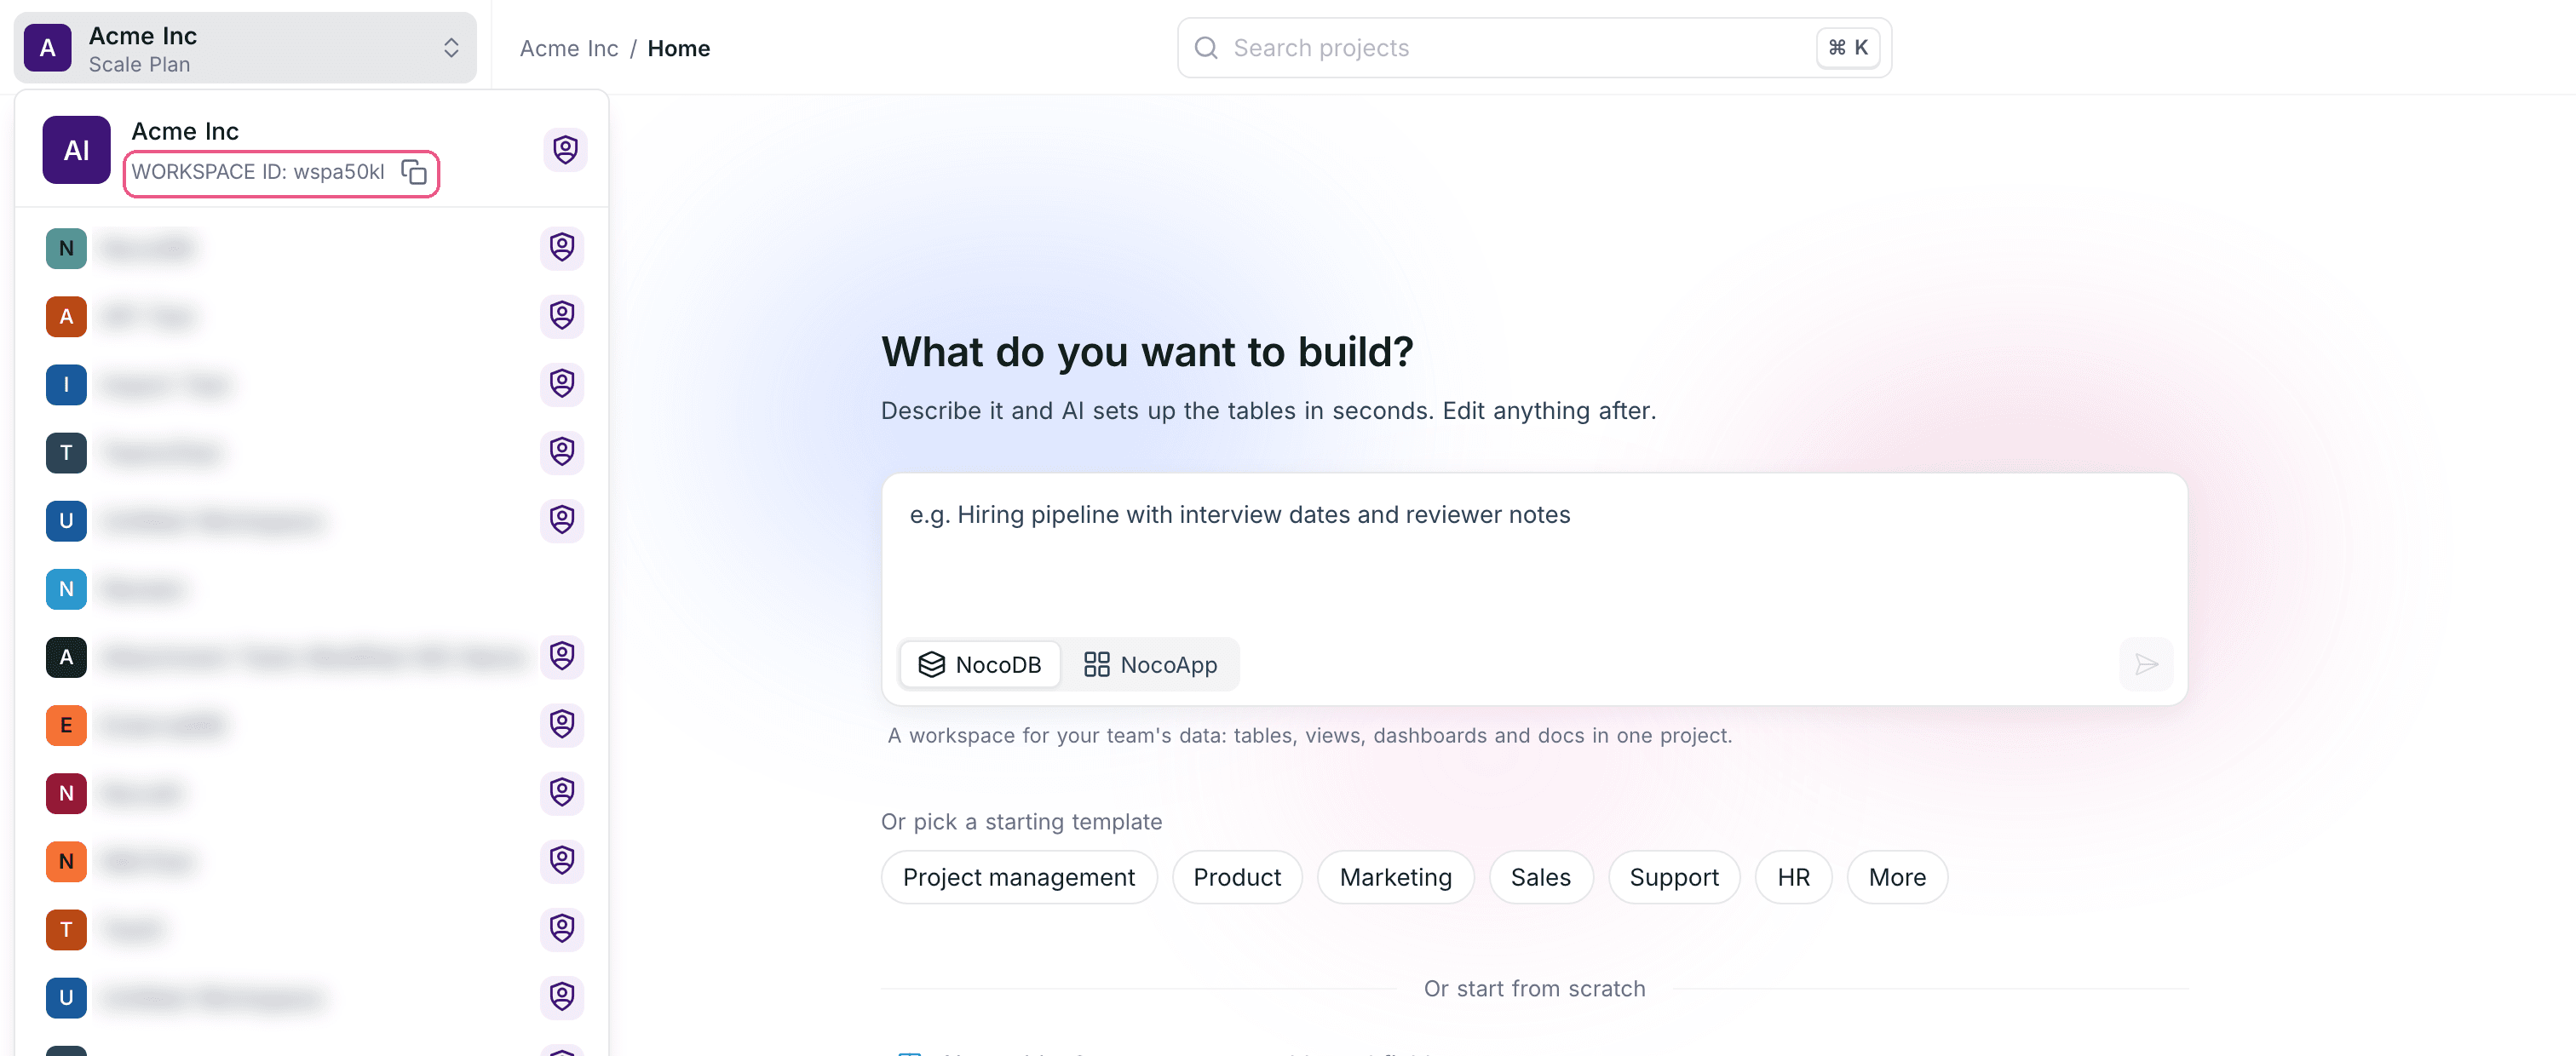Click shield icon in the dark T workspace row
The image size is (2576, 1056).
(x=562, y=452)
